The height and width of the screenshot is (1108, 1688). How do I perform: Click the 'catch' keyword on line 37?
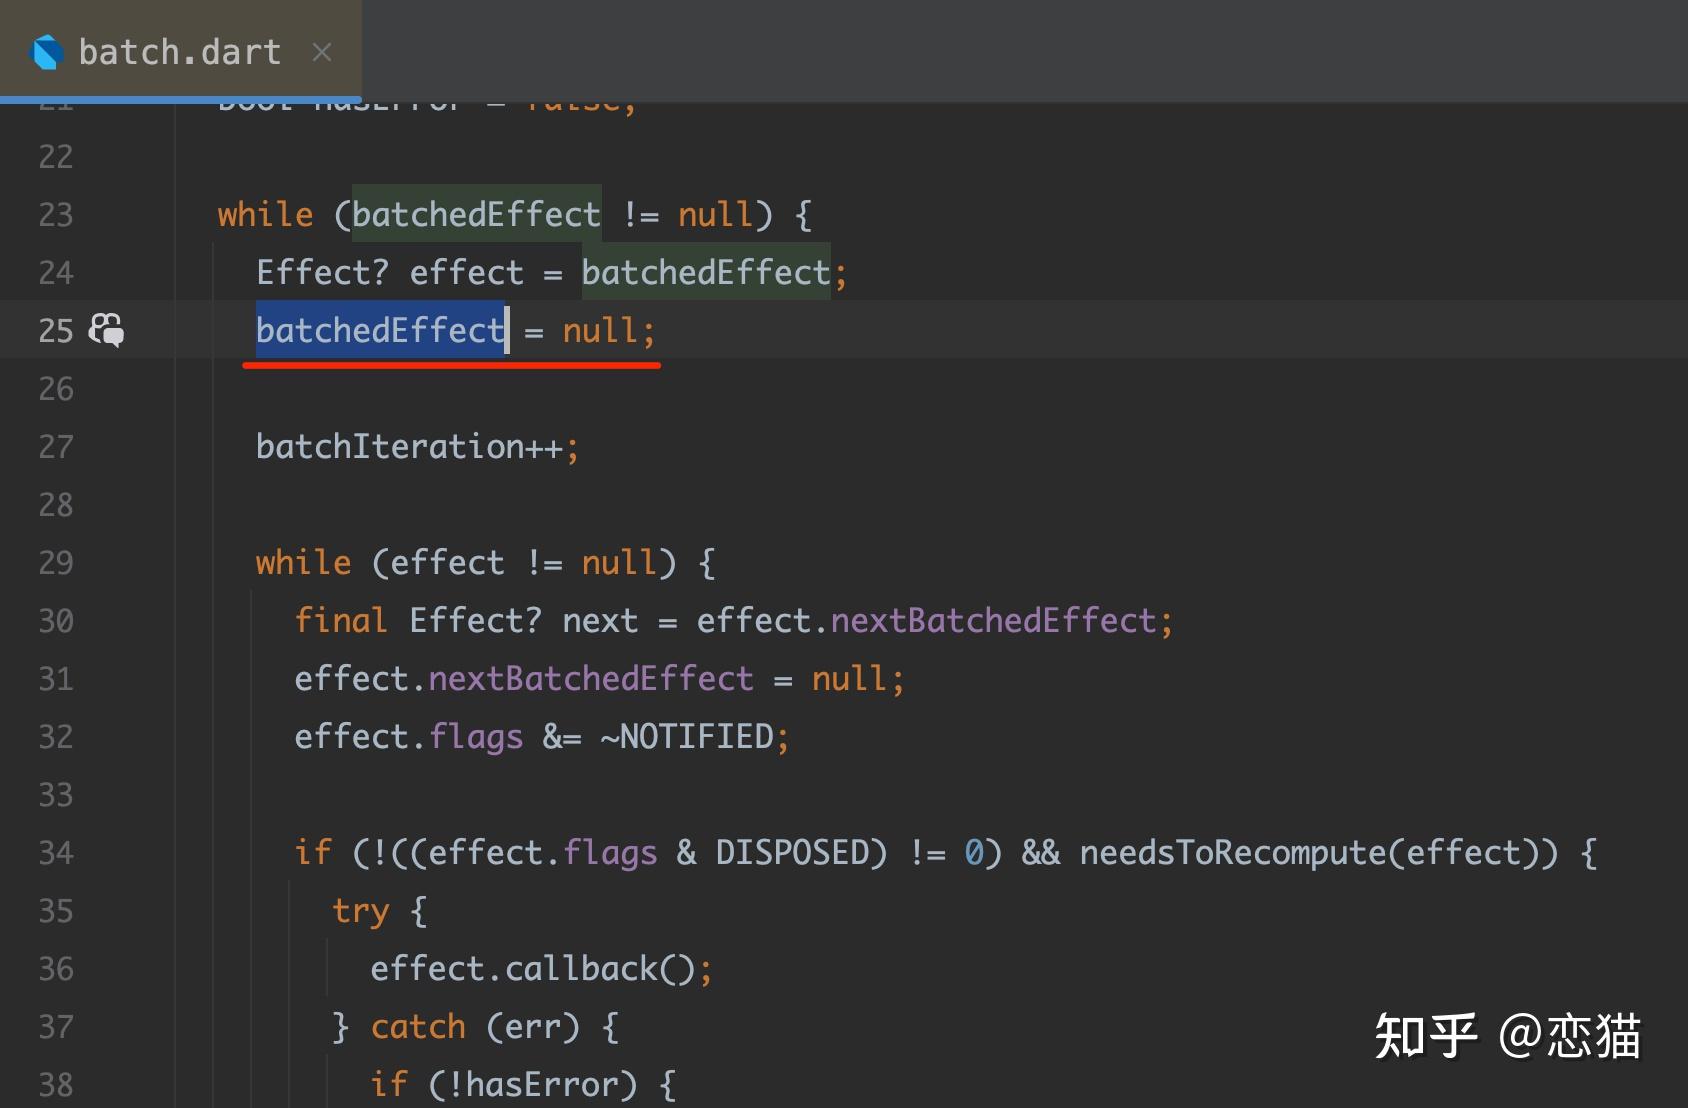coord(418,1027)
